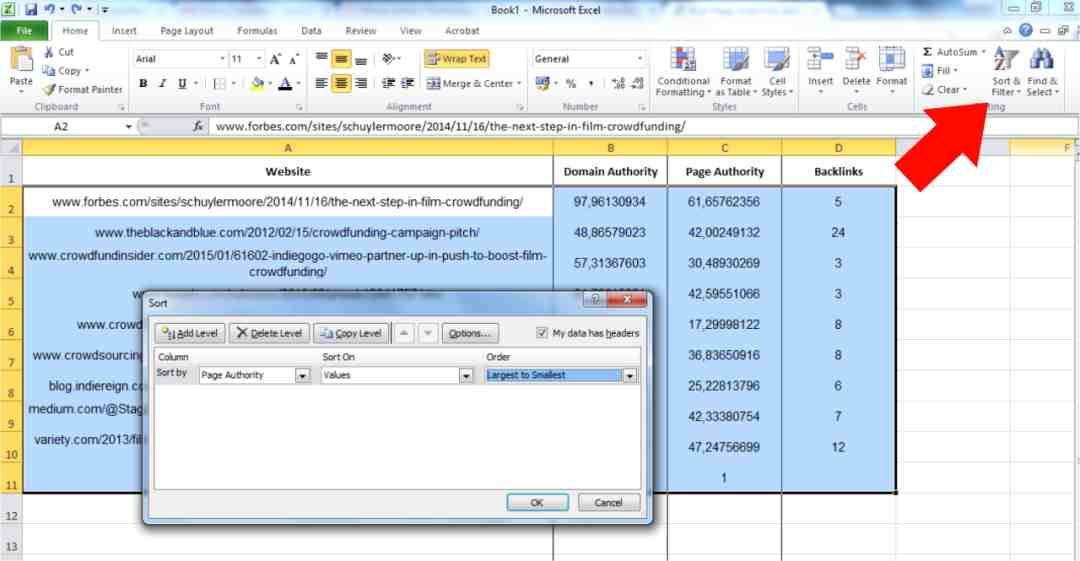Open Merge & Center dropdown arrow
Image resolution: width=1080 pixels, height=561 pixels.
click(x=519, y=83)
